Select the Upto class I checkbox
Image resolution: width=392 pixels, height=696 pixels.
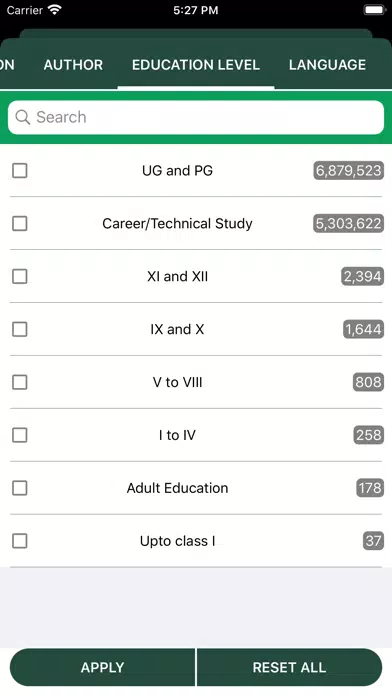[20, 541]
